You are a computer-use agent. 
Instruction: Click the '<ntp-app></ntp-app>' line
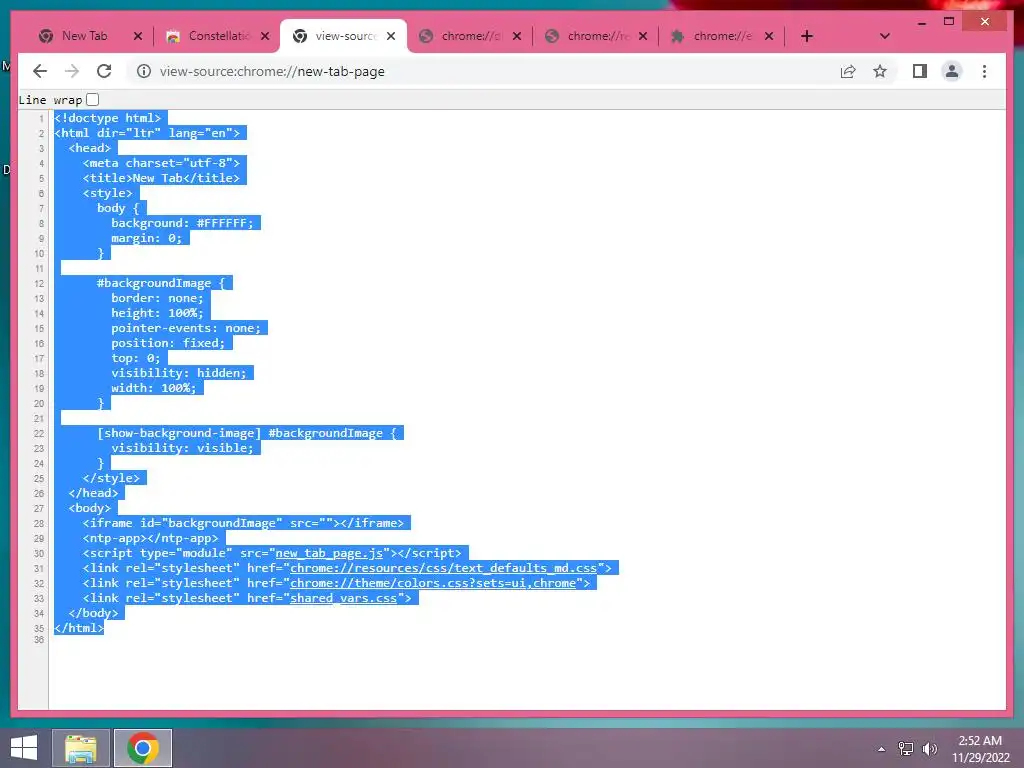coord(150,538)
